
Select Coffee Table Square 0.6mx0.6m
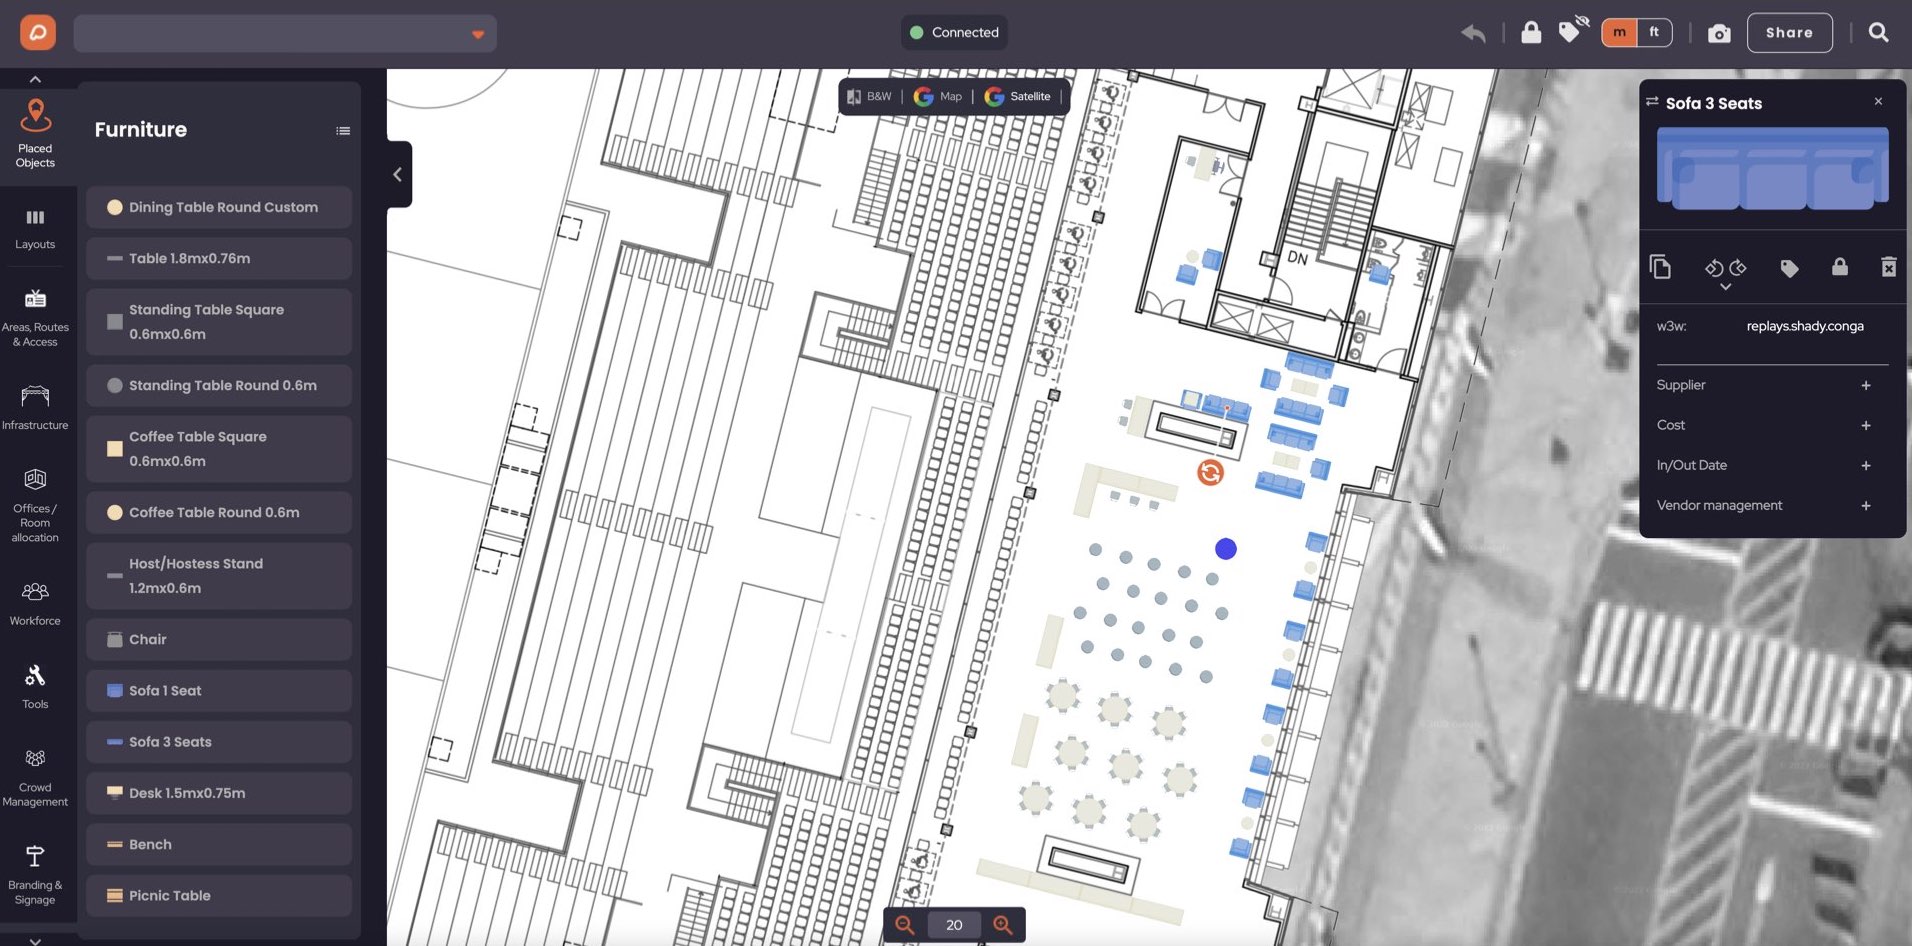pos(219,449)
